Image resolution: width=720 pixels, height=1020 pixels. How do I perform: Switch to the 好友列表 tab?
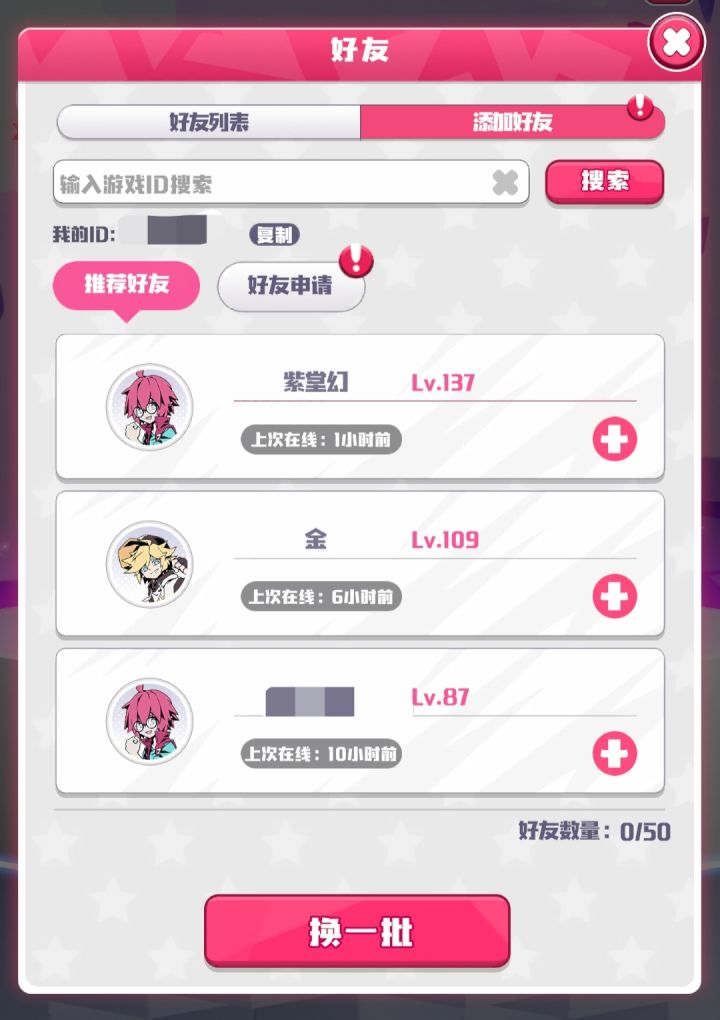tap(209, 122)
